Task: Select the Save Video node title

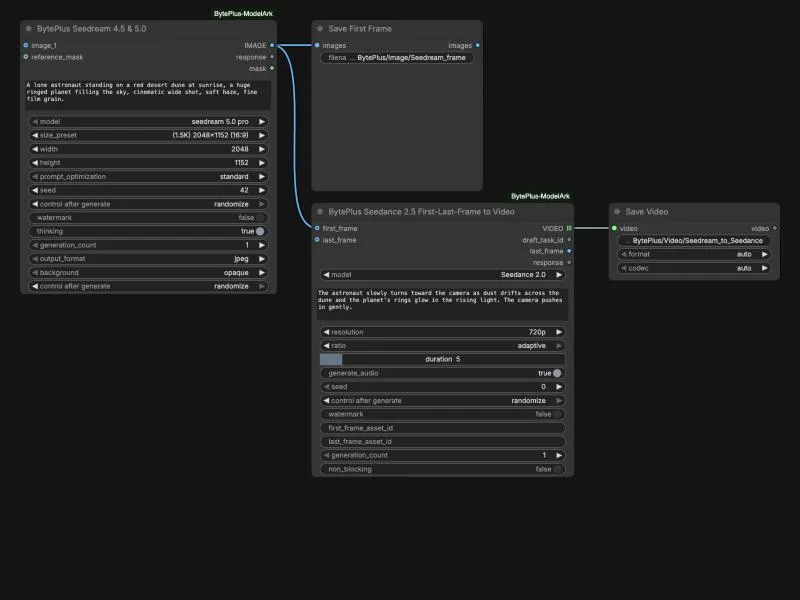Action: pyautogui.click(x=646, y=212)
